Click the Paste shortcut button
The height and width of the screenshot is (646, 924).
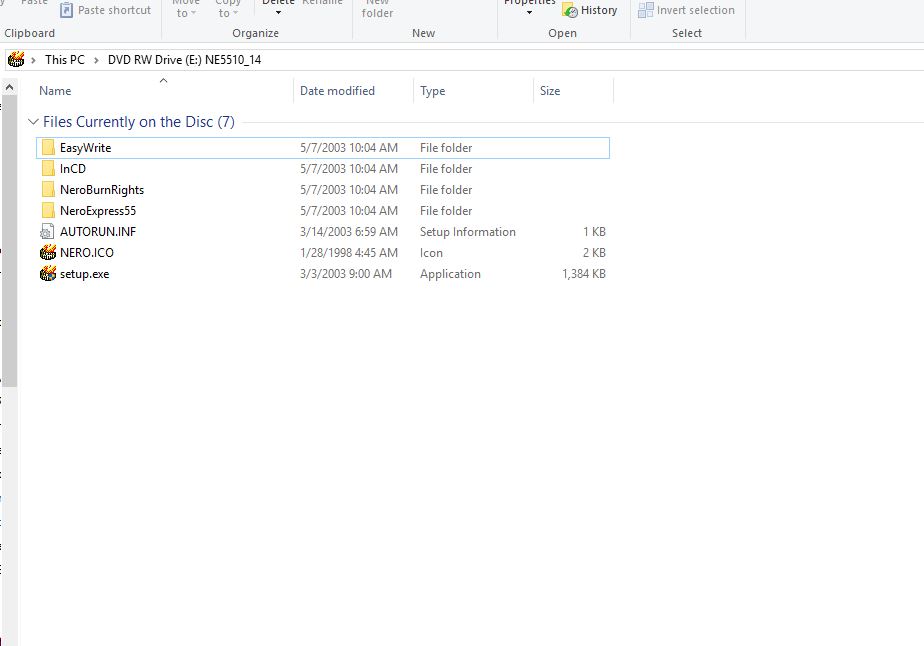click(x=105, y=10)
